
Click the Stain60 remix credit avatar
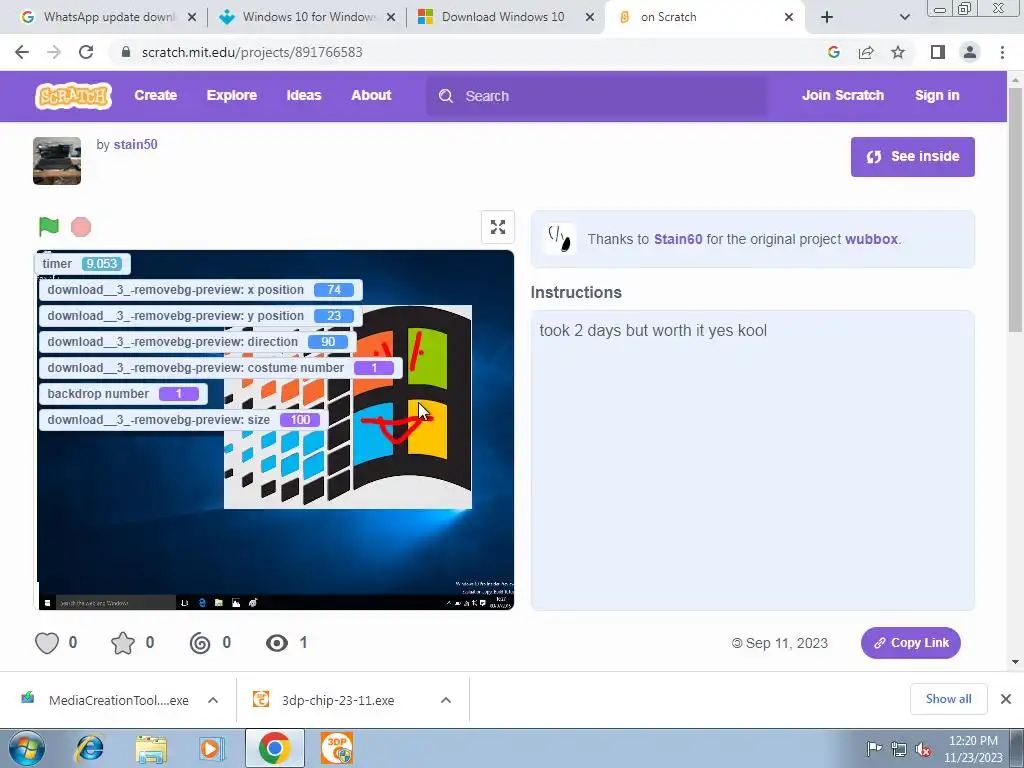coord(560,238)
